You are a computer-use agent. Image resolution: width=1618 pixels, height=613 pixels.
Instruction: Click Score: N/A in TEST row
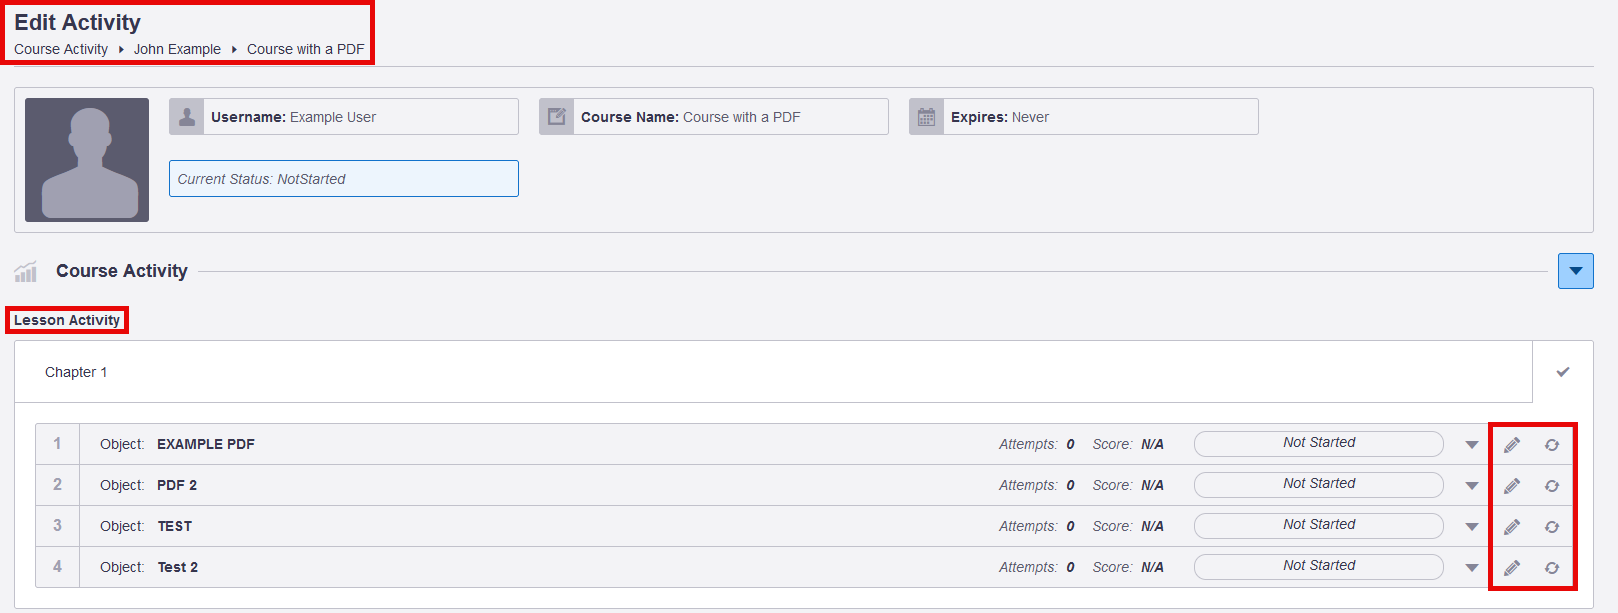(1128, 526)
